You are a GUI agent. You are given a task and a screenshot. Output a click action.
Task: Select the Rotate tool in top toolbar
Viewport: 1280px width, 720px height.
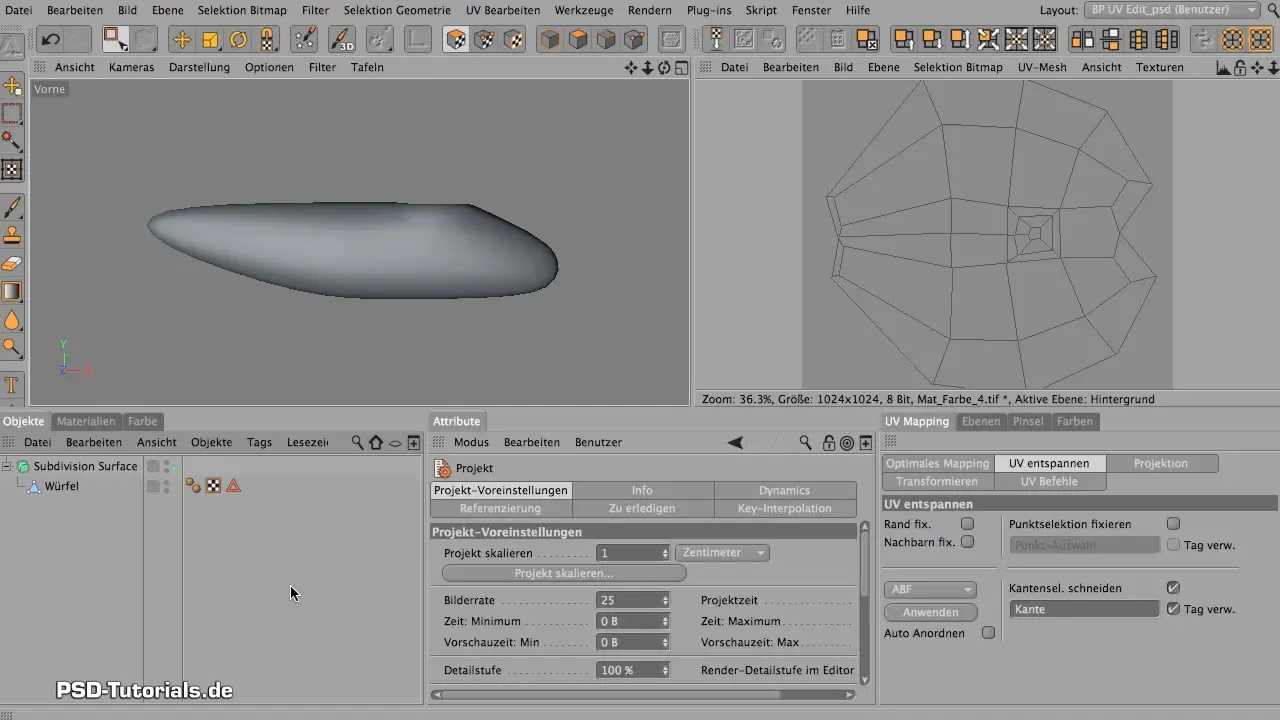[x=239, y=40]
